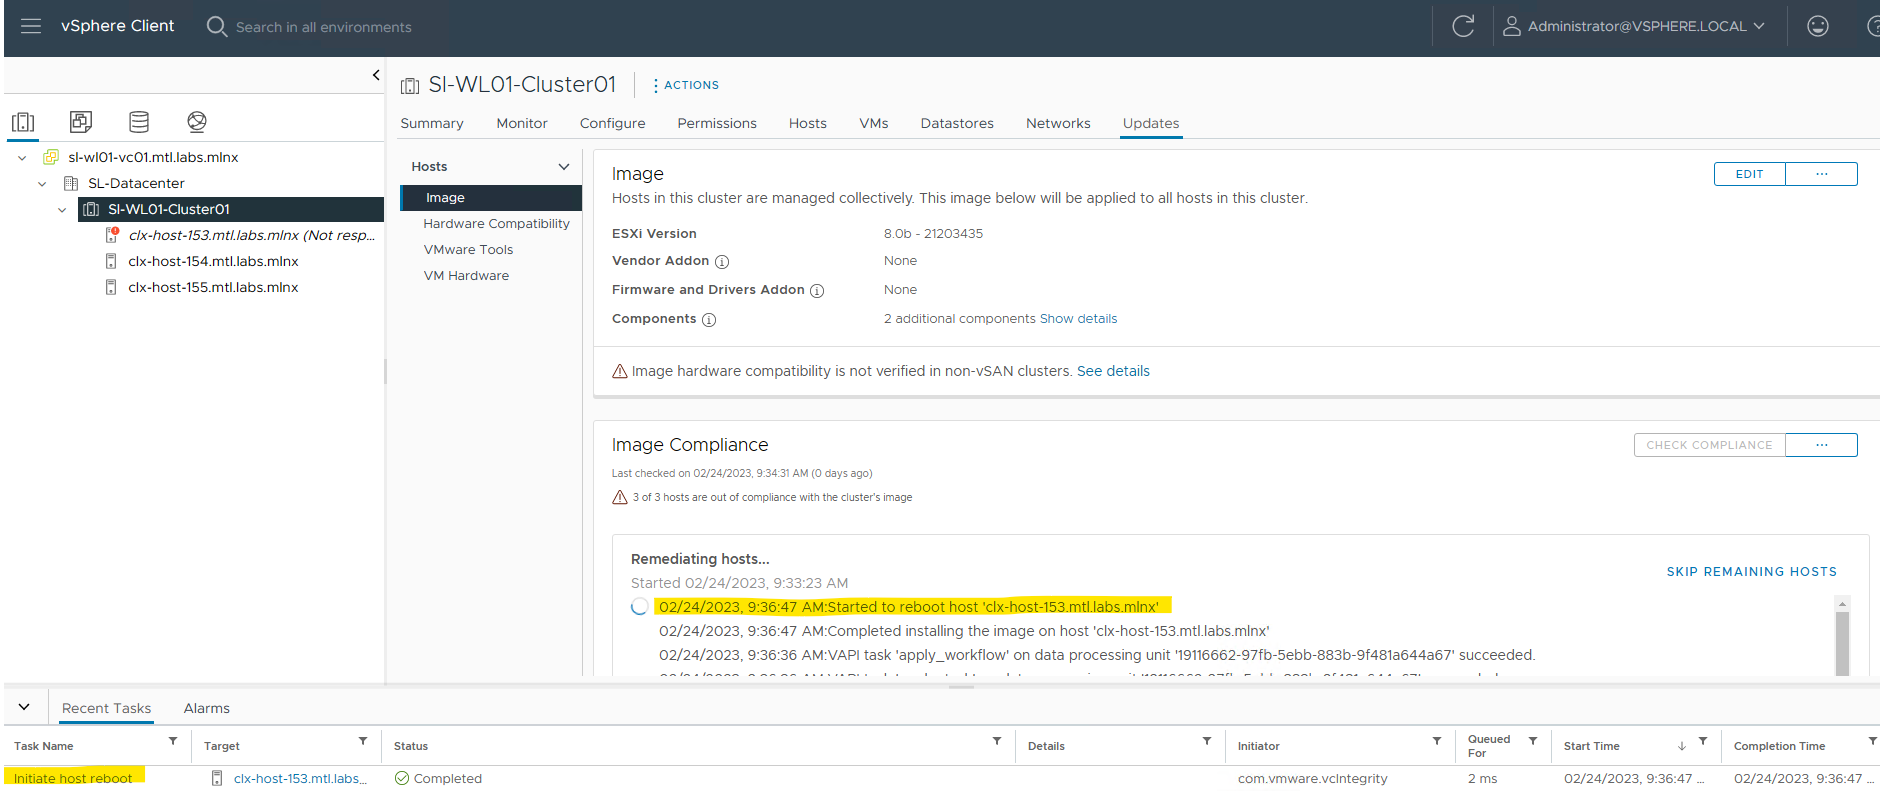
Task: Open the Administrator@VSPHERE.LOCAL user dropdown
Action: [1646, 26]
